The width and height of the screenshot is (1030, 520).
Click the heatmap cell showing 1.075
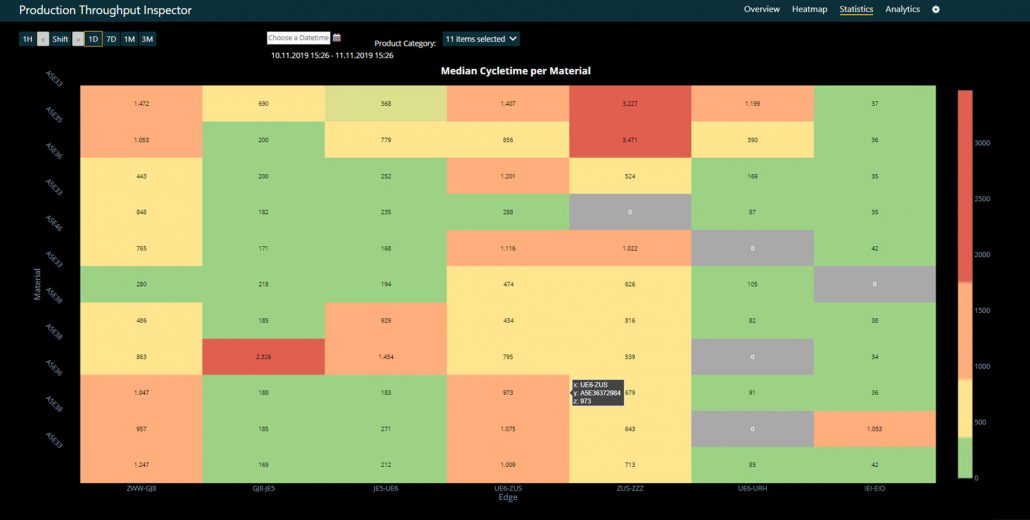(508, 429)
